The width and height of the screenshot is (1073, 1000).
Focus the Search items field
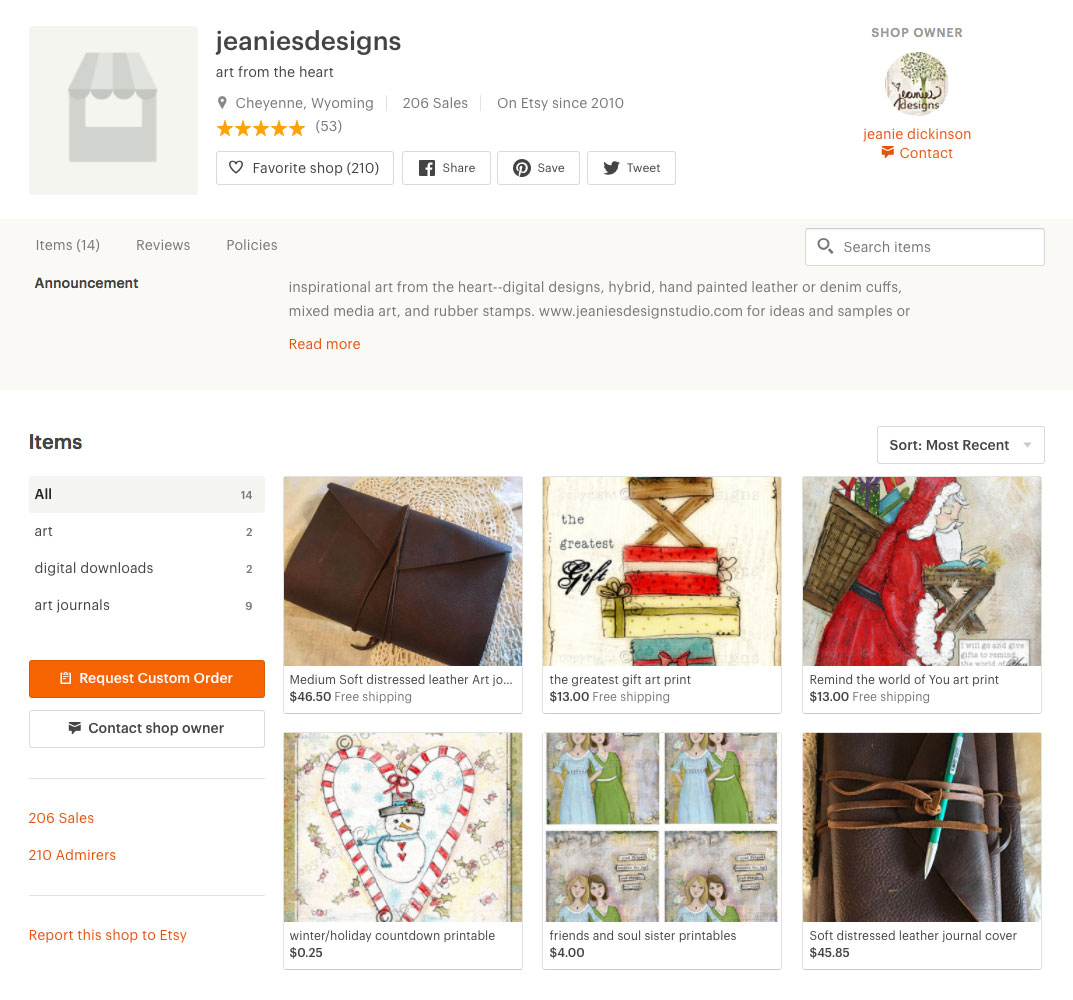coord(925,247)
